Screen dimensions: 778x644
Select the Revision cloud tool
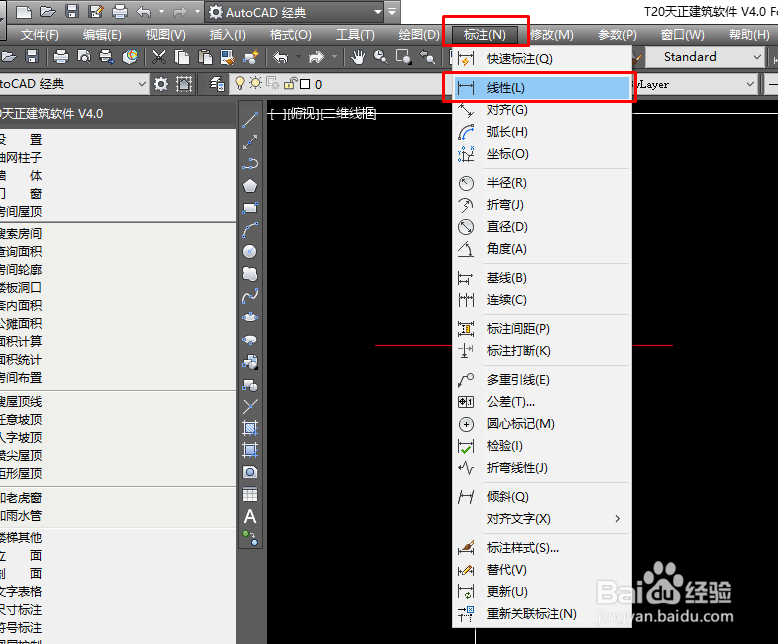pos(250,273)
